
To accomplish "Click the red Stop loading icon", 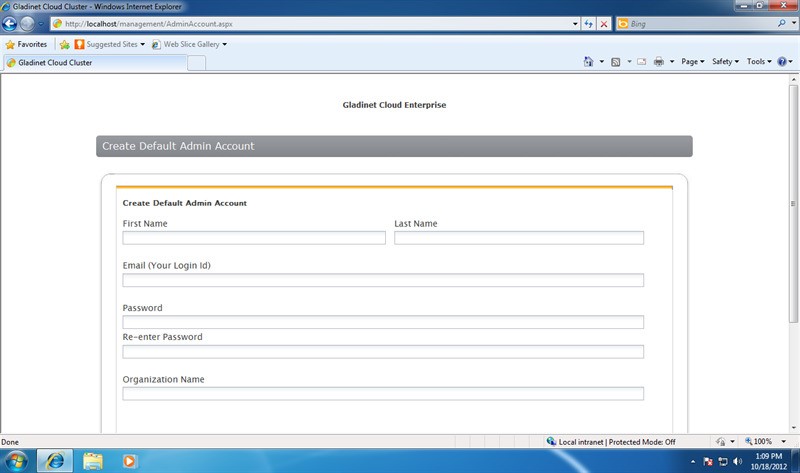I will click(x=604, y=23).
